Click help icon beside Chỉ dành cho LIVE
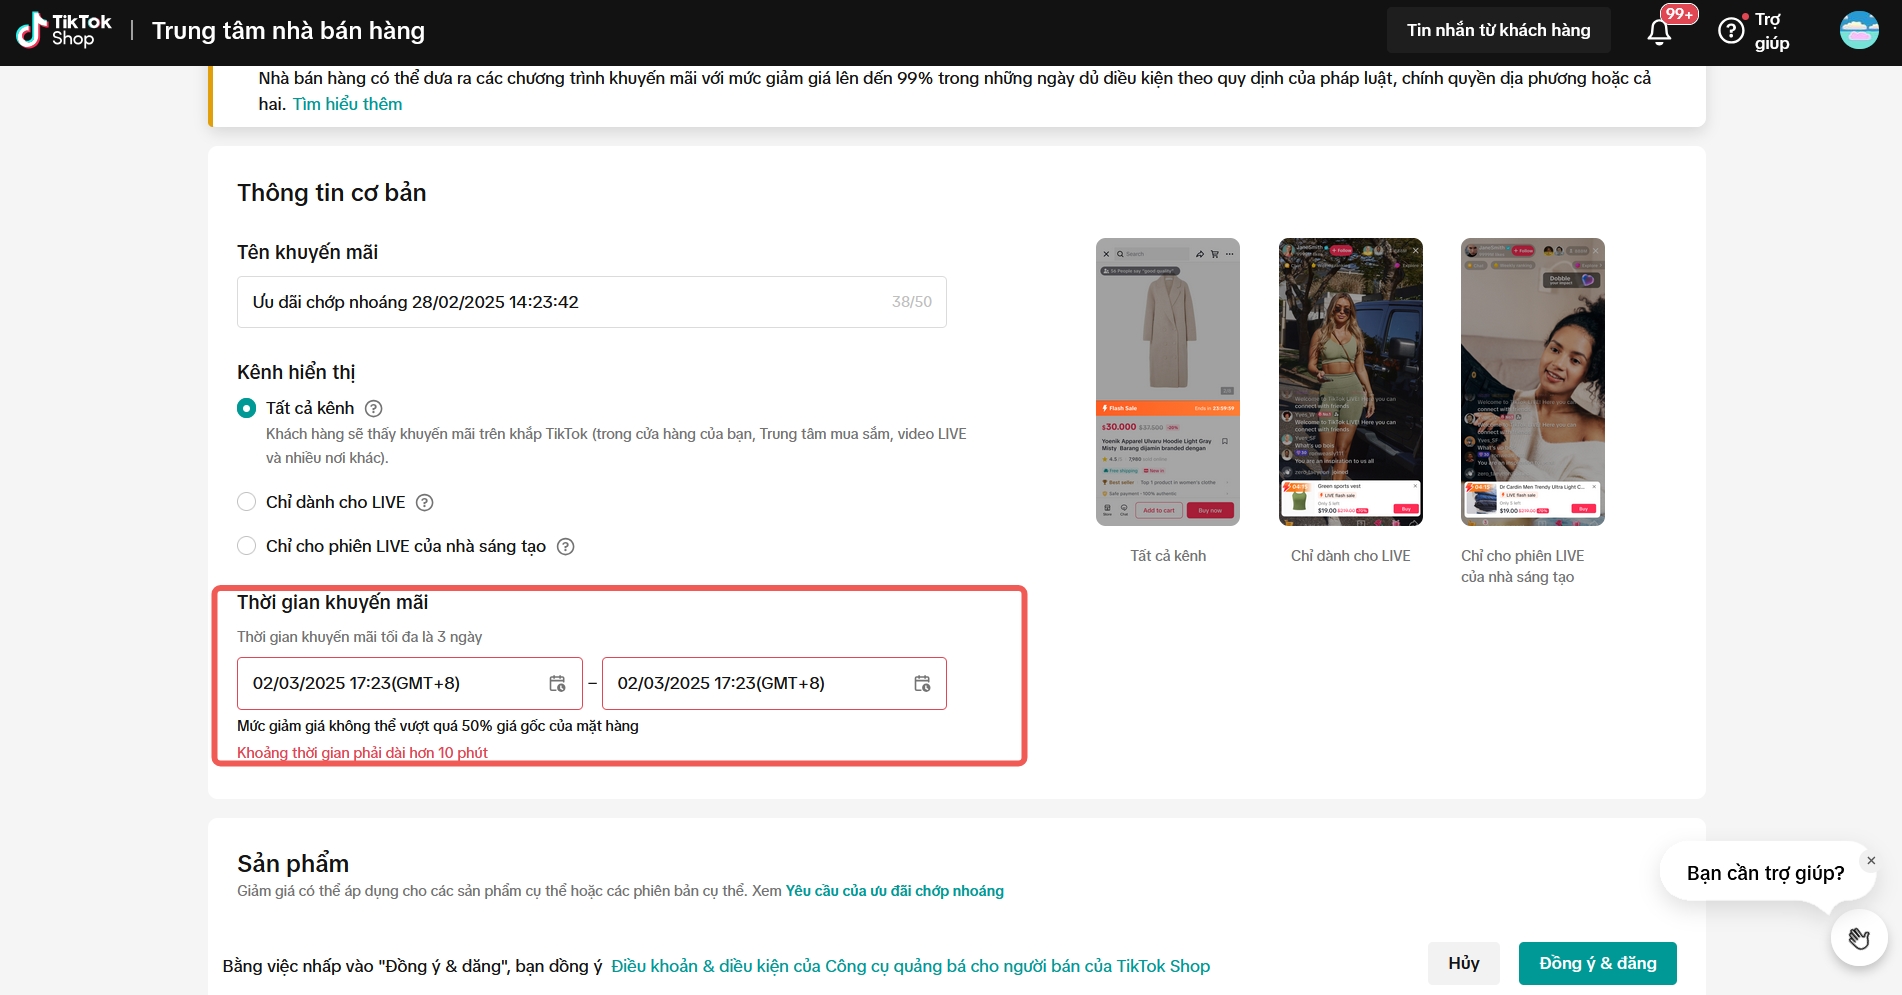Screen dimensions: 1902x995 (424, 502)
